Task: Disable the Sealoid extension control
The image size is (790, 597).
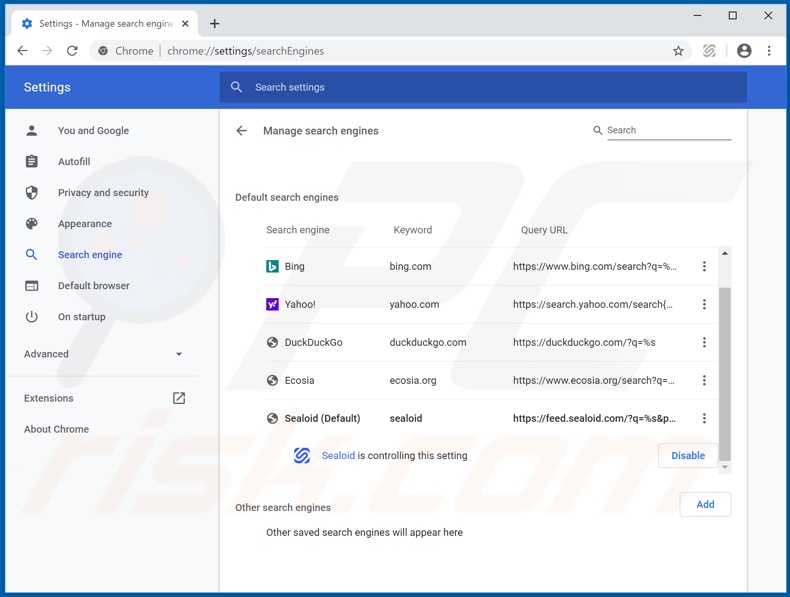Action: pyautogui.click(x=687, y=456)
